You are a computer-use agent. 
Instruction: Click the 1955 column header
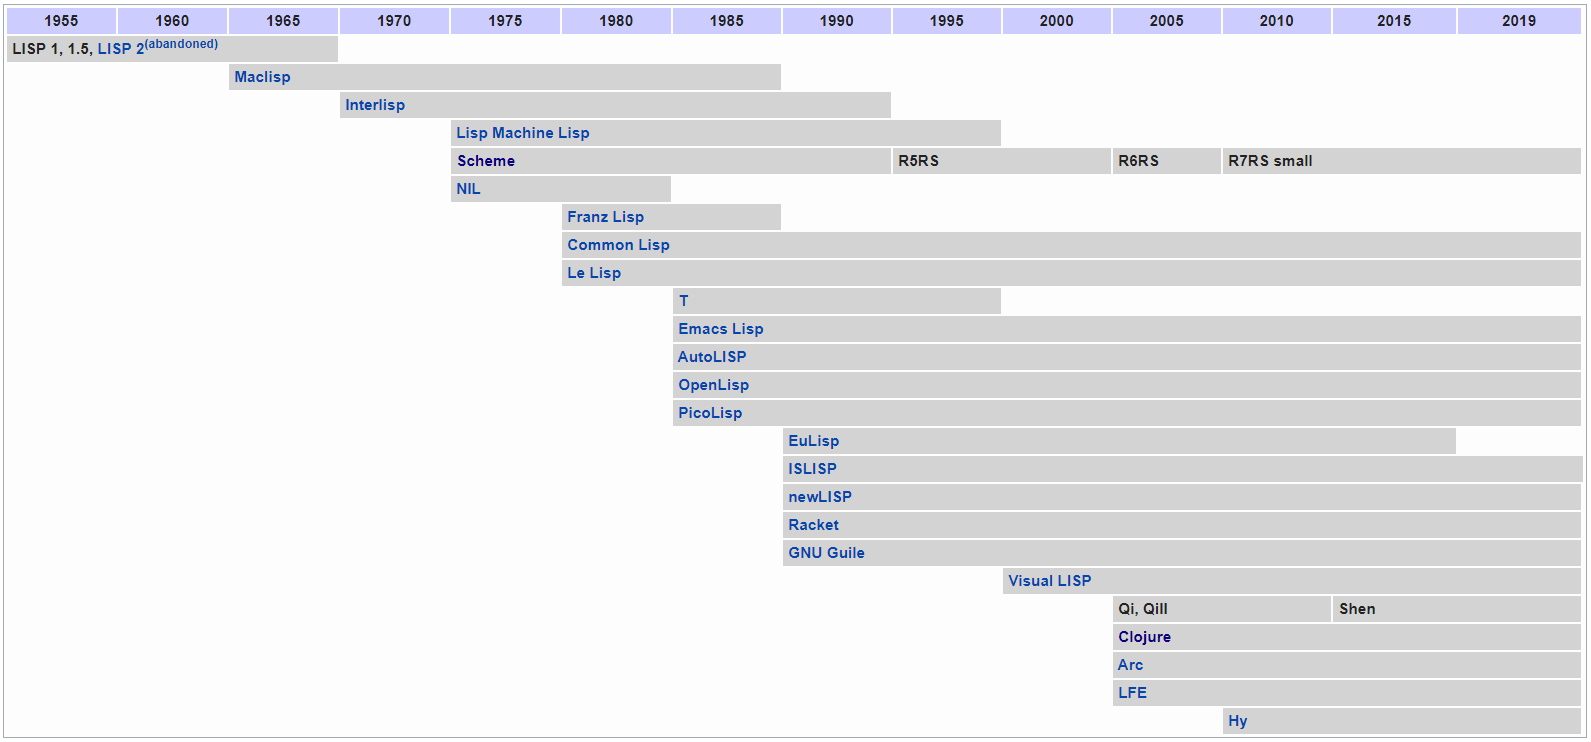[x=61, y=21]
